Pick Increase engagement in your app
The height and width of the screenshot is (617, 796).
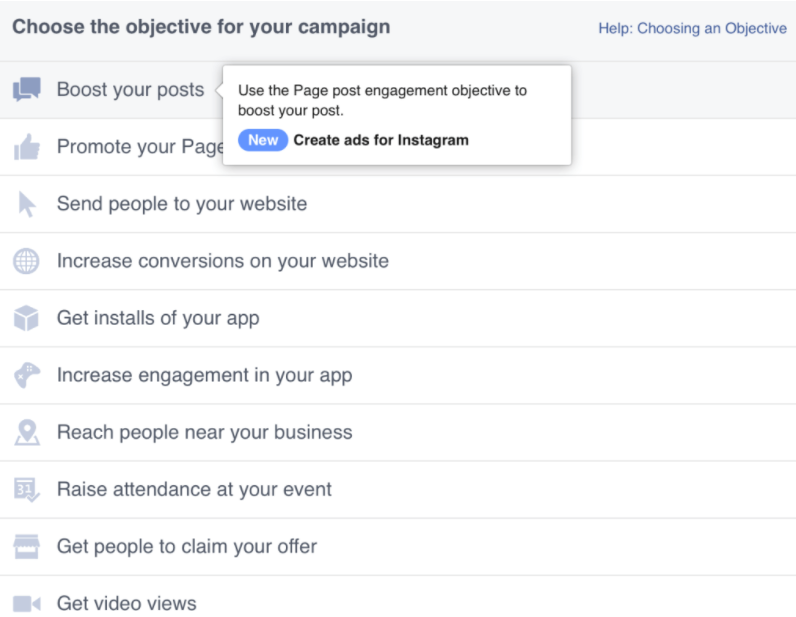click(x=204, y=376)
